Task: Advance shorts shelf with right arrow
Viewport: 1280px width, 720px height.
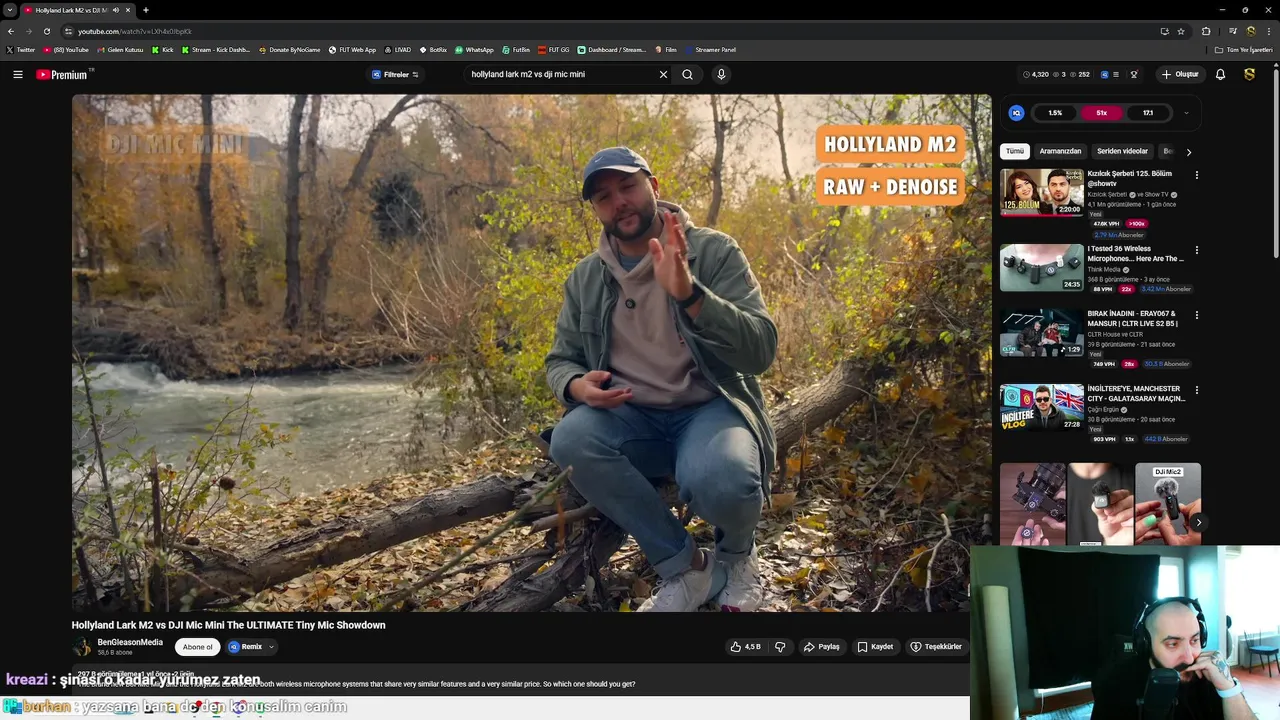Action: pyautogui.click(x=1198, y=522)
